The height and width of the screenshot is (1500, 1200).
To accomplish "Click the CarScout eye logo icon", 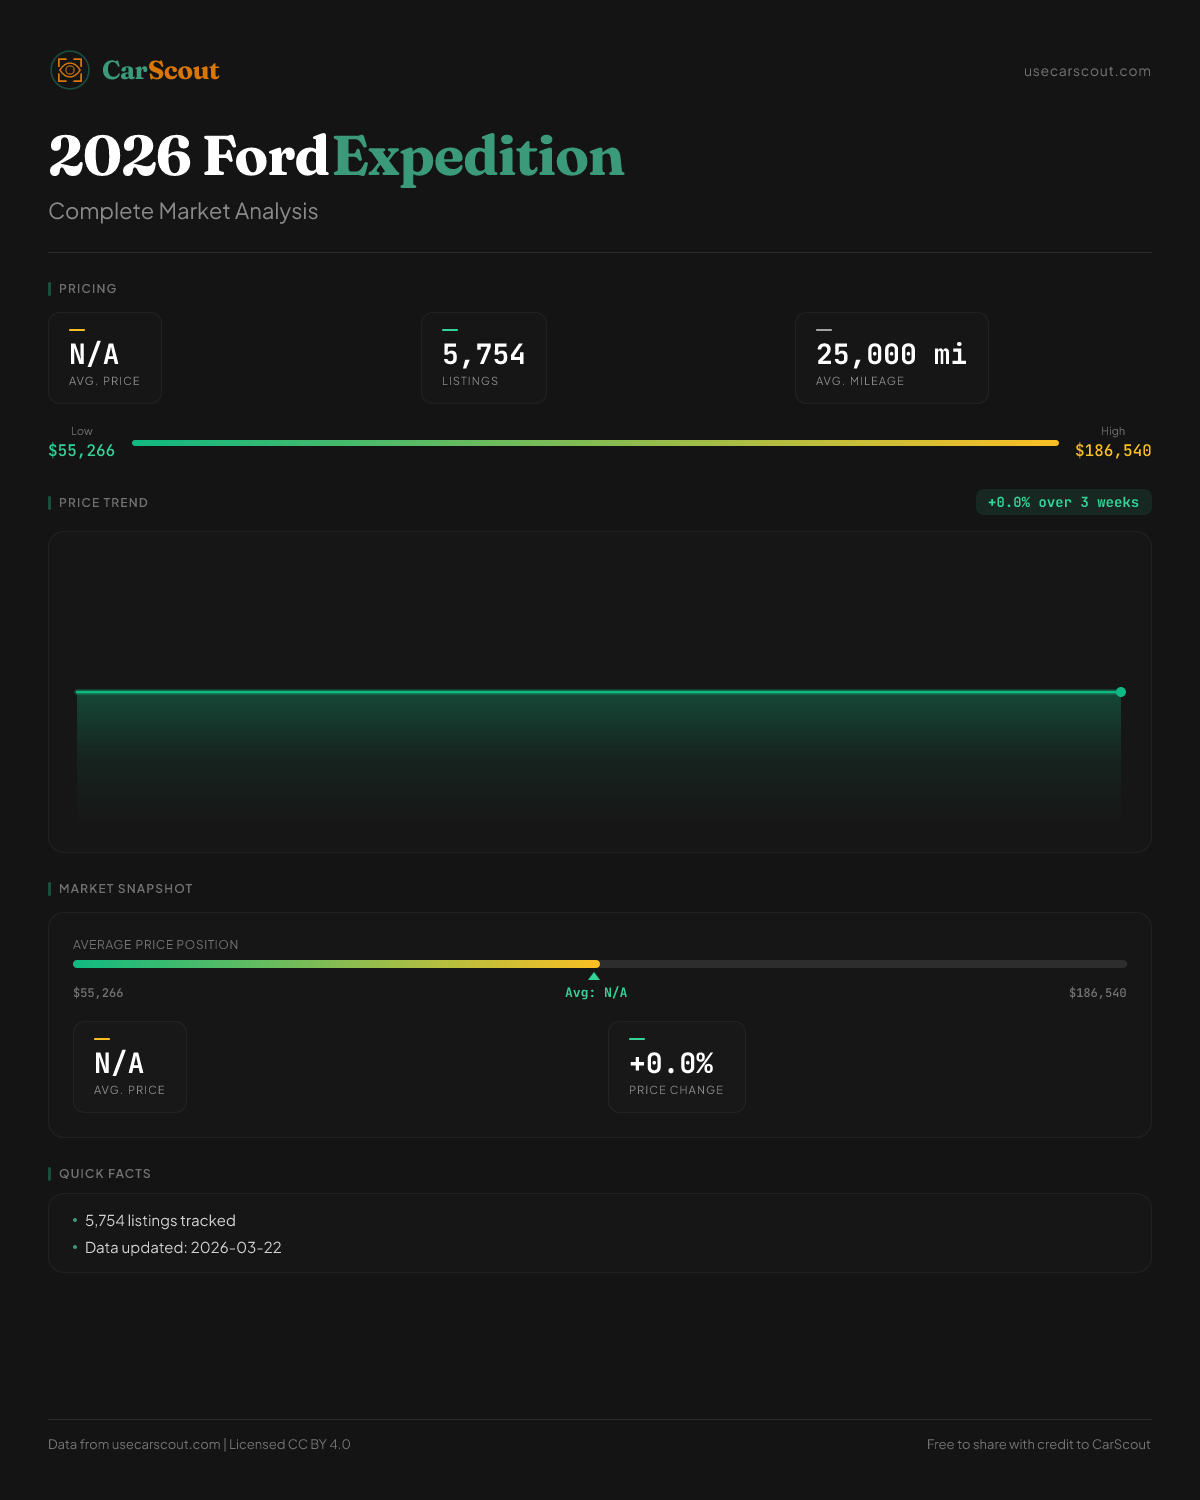I will pos(70,70).
